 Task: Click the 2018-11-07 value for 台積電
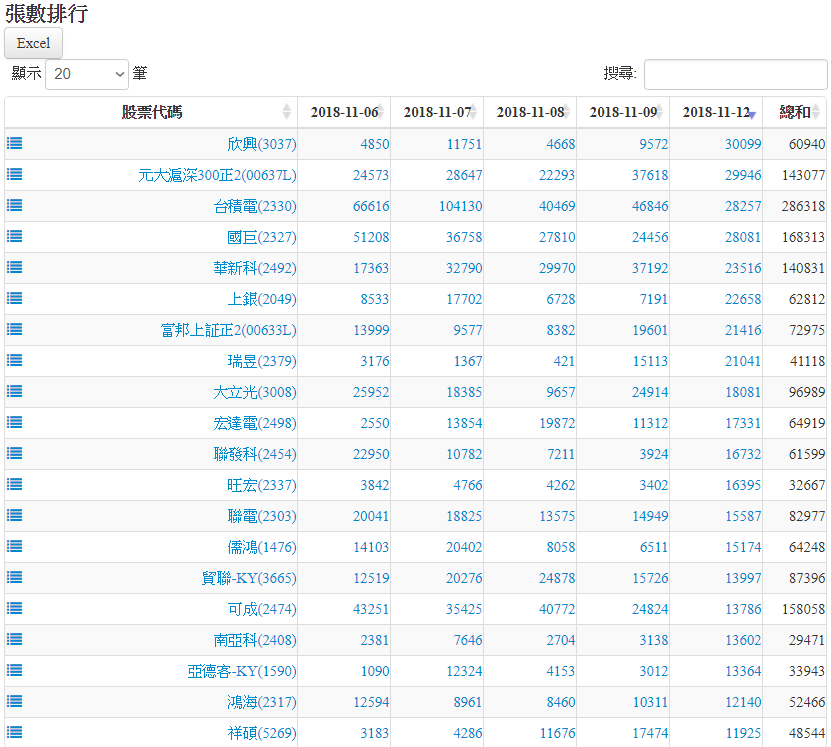[460, 206]
